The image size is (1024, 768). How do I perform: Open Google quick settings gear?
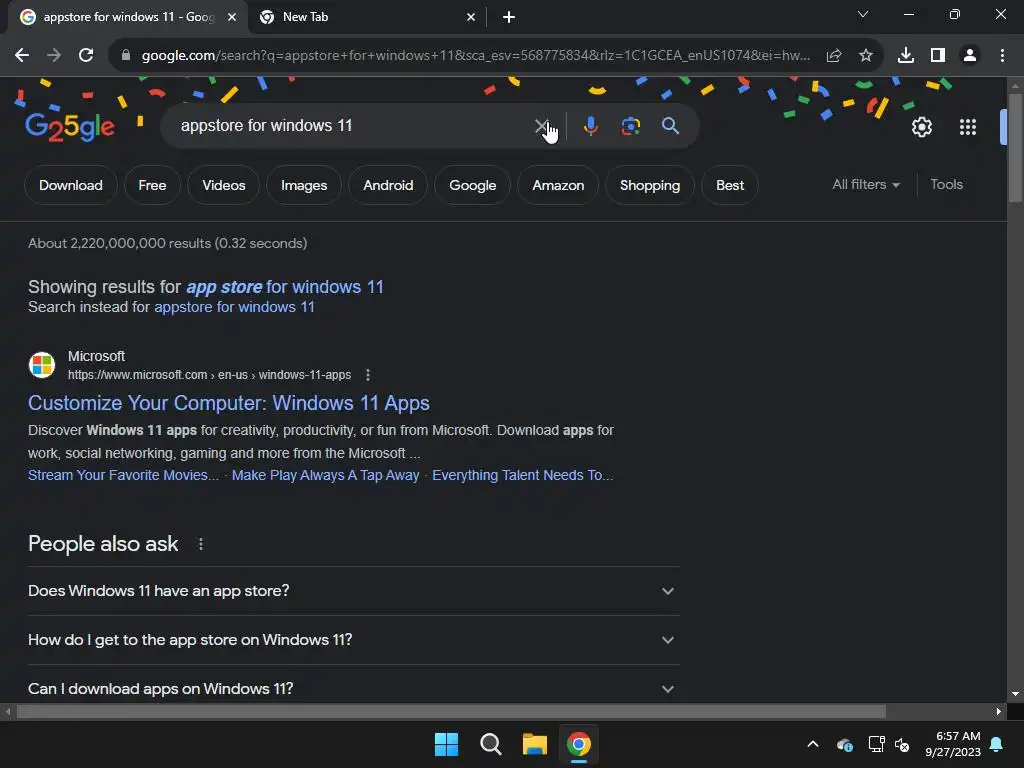[x=921, y=127]
